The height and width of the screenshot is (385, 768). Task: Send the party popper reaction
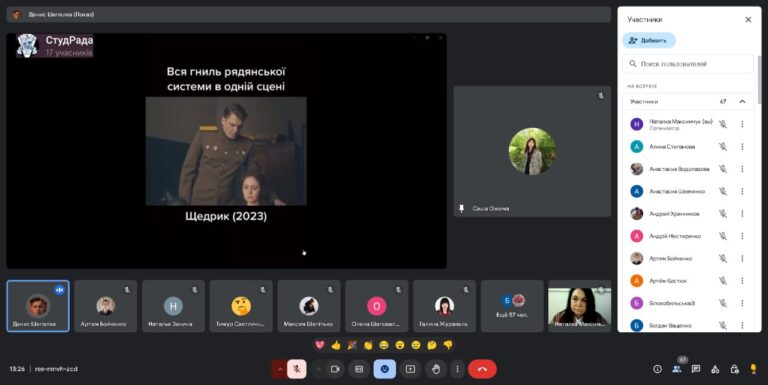352,345
